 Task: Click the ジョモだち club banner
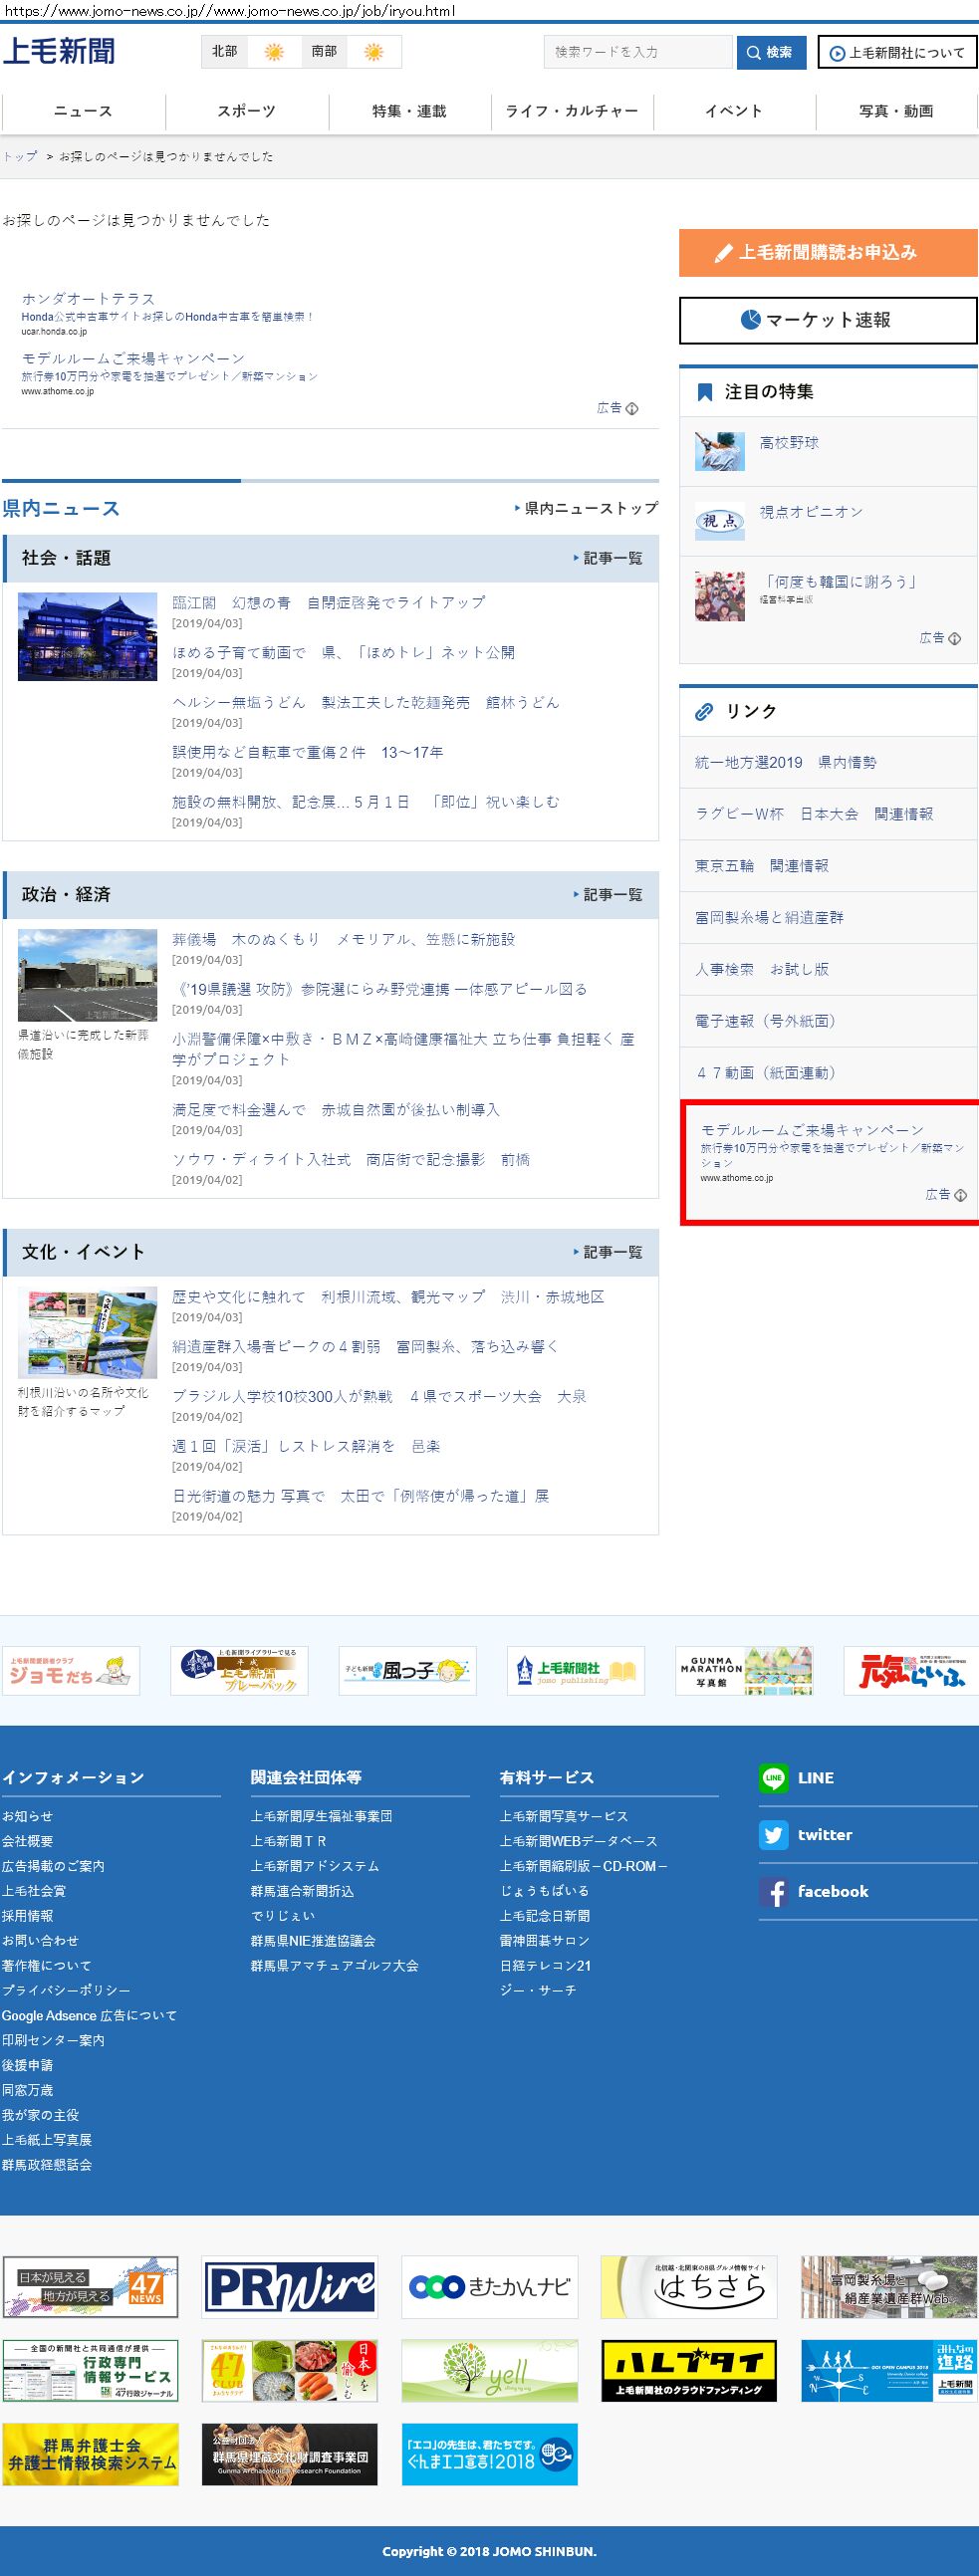[x=71, y=1670]
